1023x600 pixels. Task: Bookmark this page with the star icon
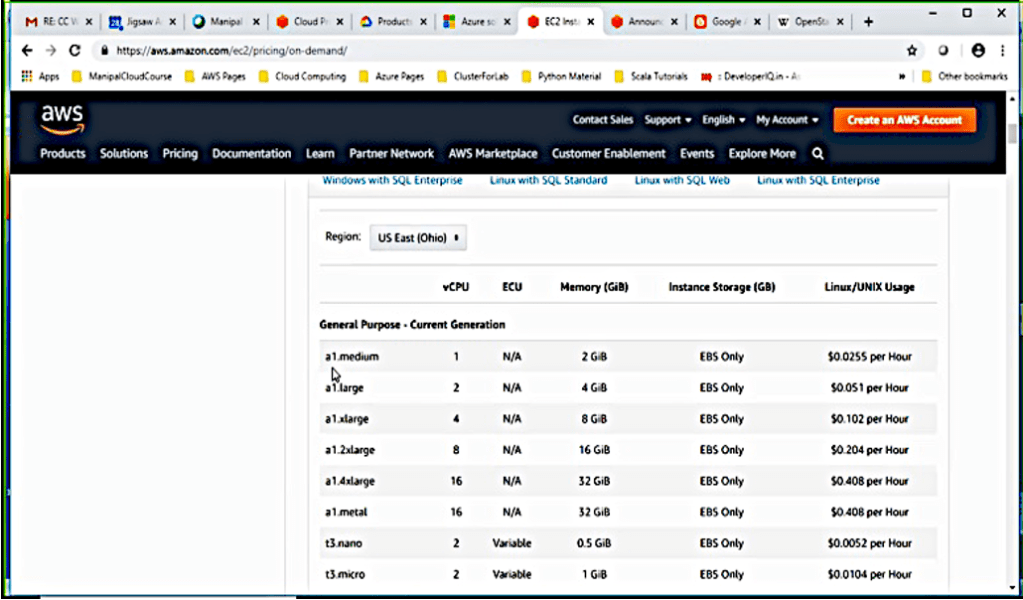click(x=911, y=50)
